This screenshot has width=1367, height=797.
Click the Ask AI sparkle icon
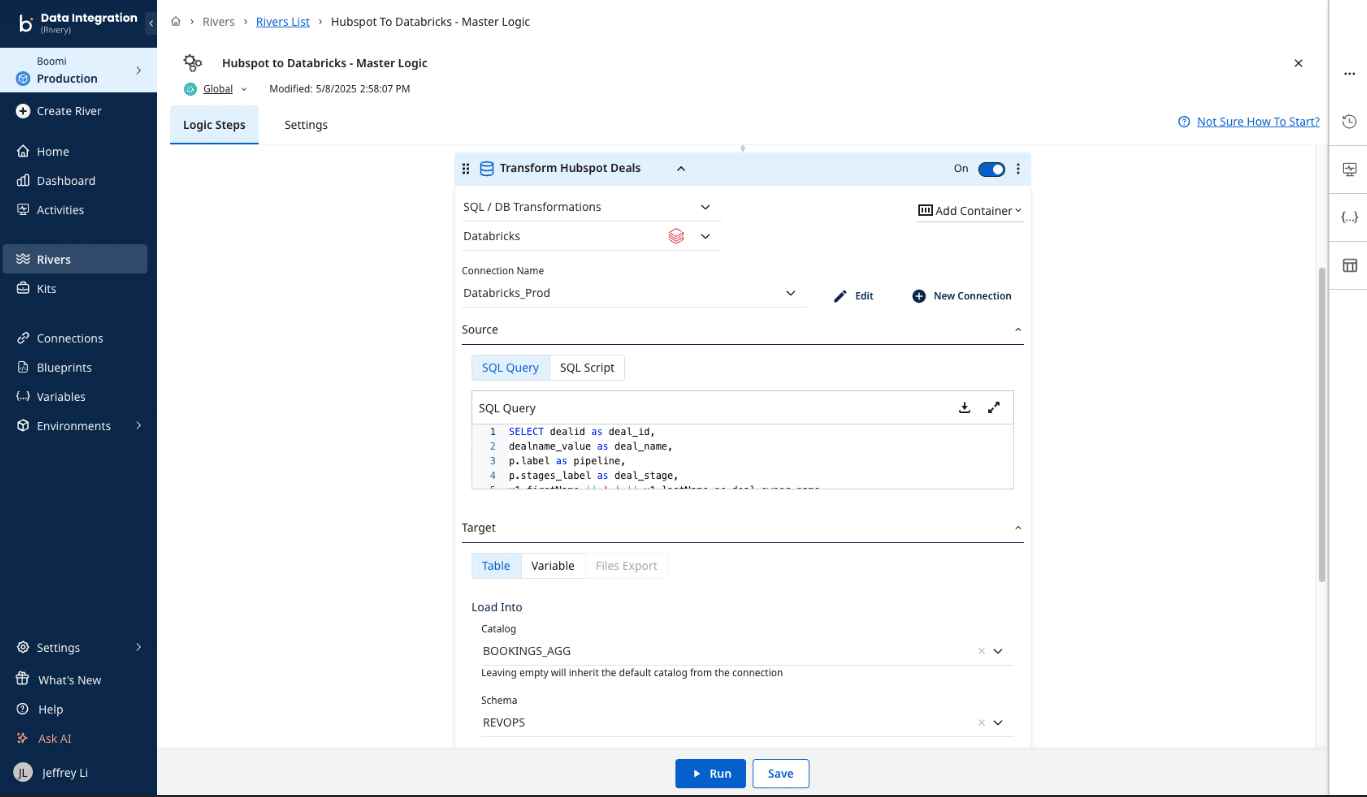(23, 739)
